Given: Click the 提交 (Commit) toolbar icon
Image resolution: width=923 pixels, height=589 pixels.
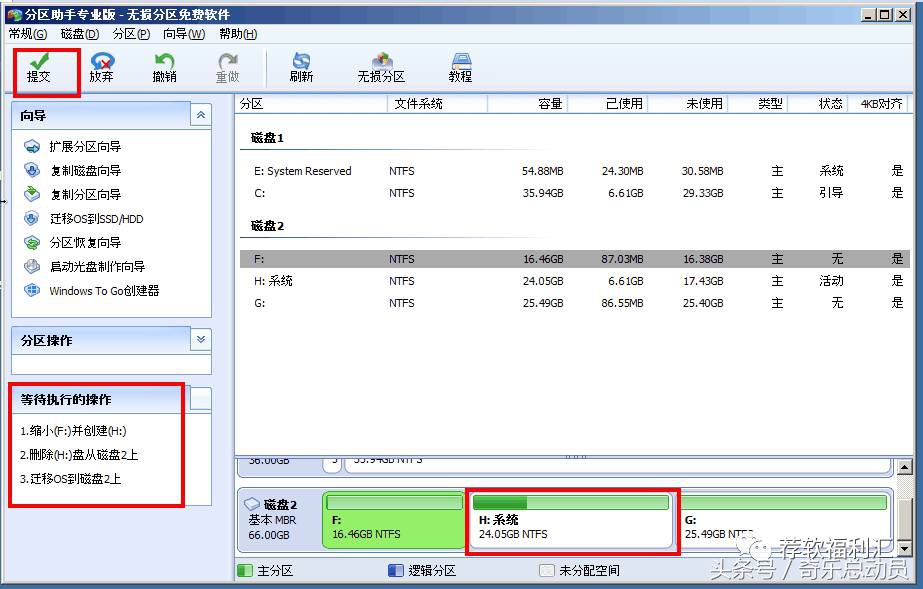Looking at the screenshot, I should (x=41, y=66).
